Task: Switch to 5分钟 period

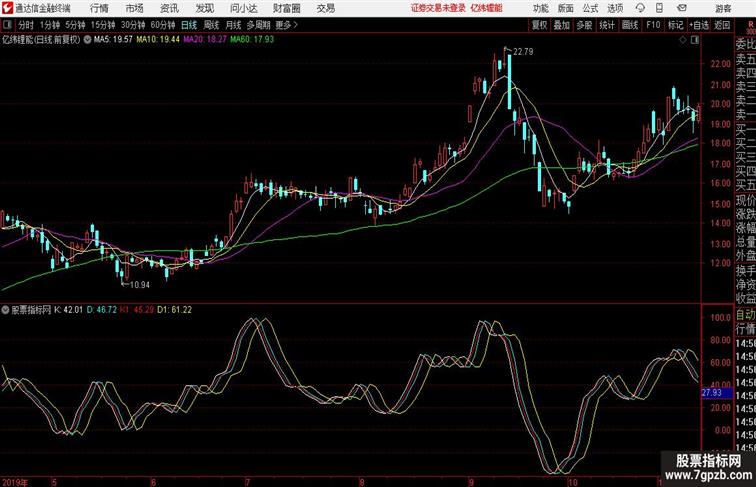Action: [75, 25]
